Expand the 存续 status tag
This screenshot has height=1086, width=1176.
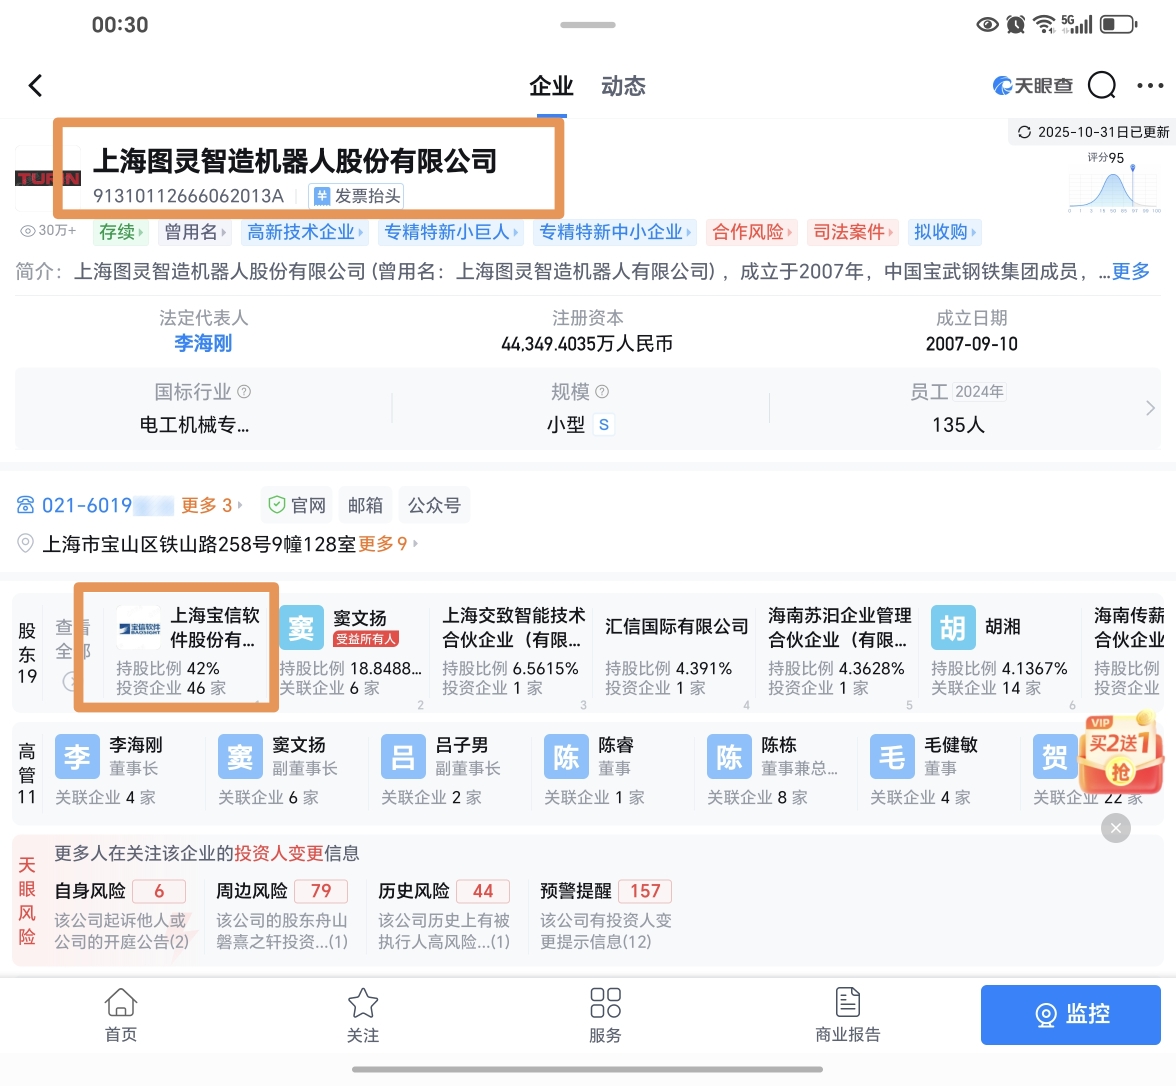tap(120, 232)
